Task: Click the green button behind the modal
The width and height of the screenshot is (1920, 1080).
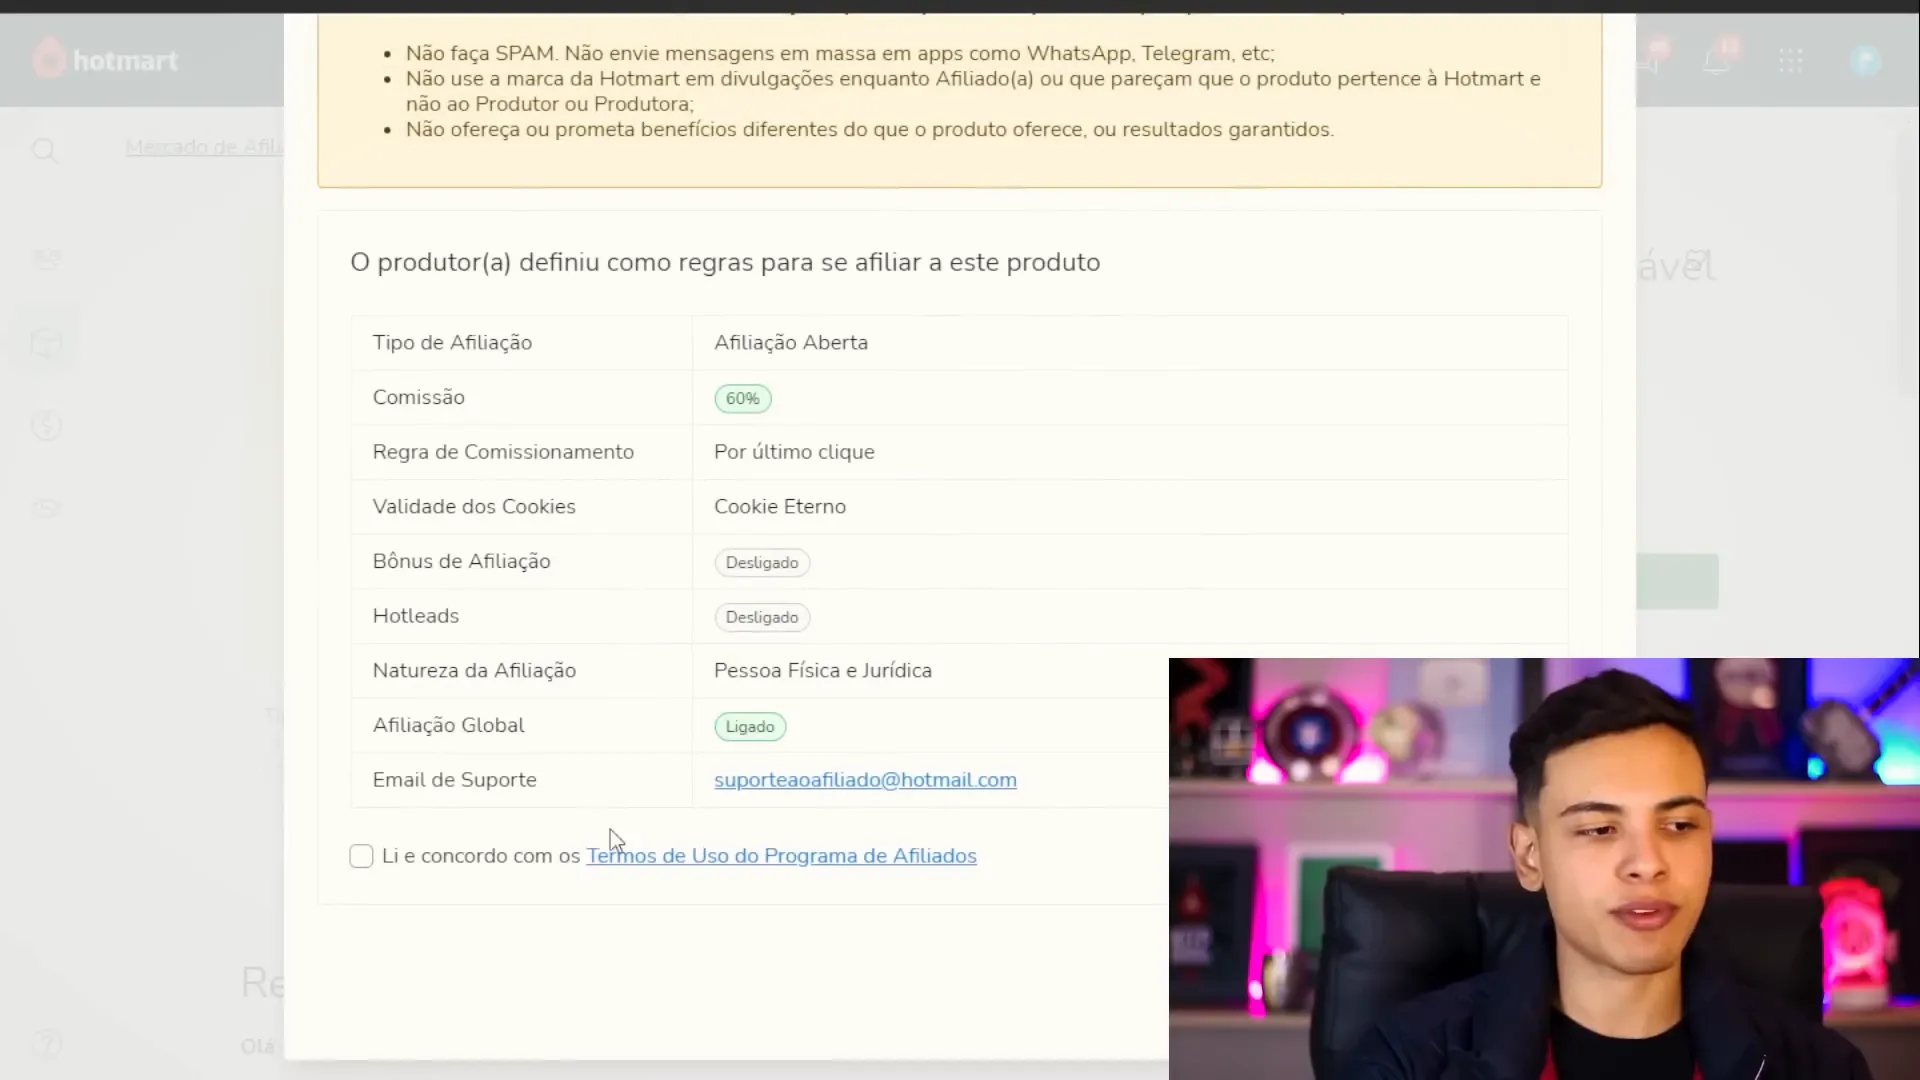Action: click(x=1678, y=582)
